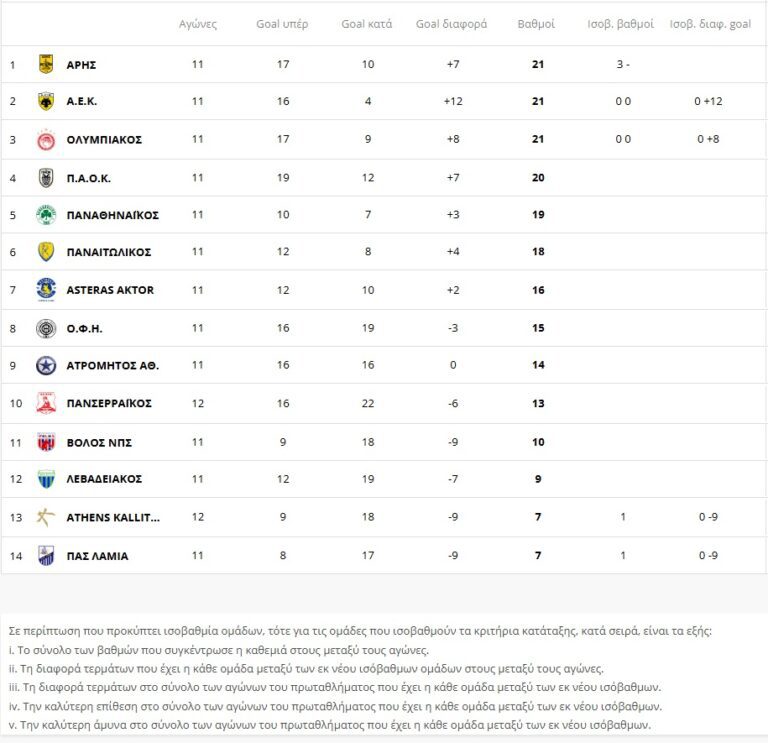
Task: Click the ATHENS KALLITHEA logo
Action: 45,517
